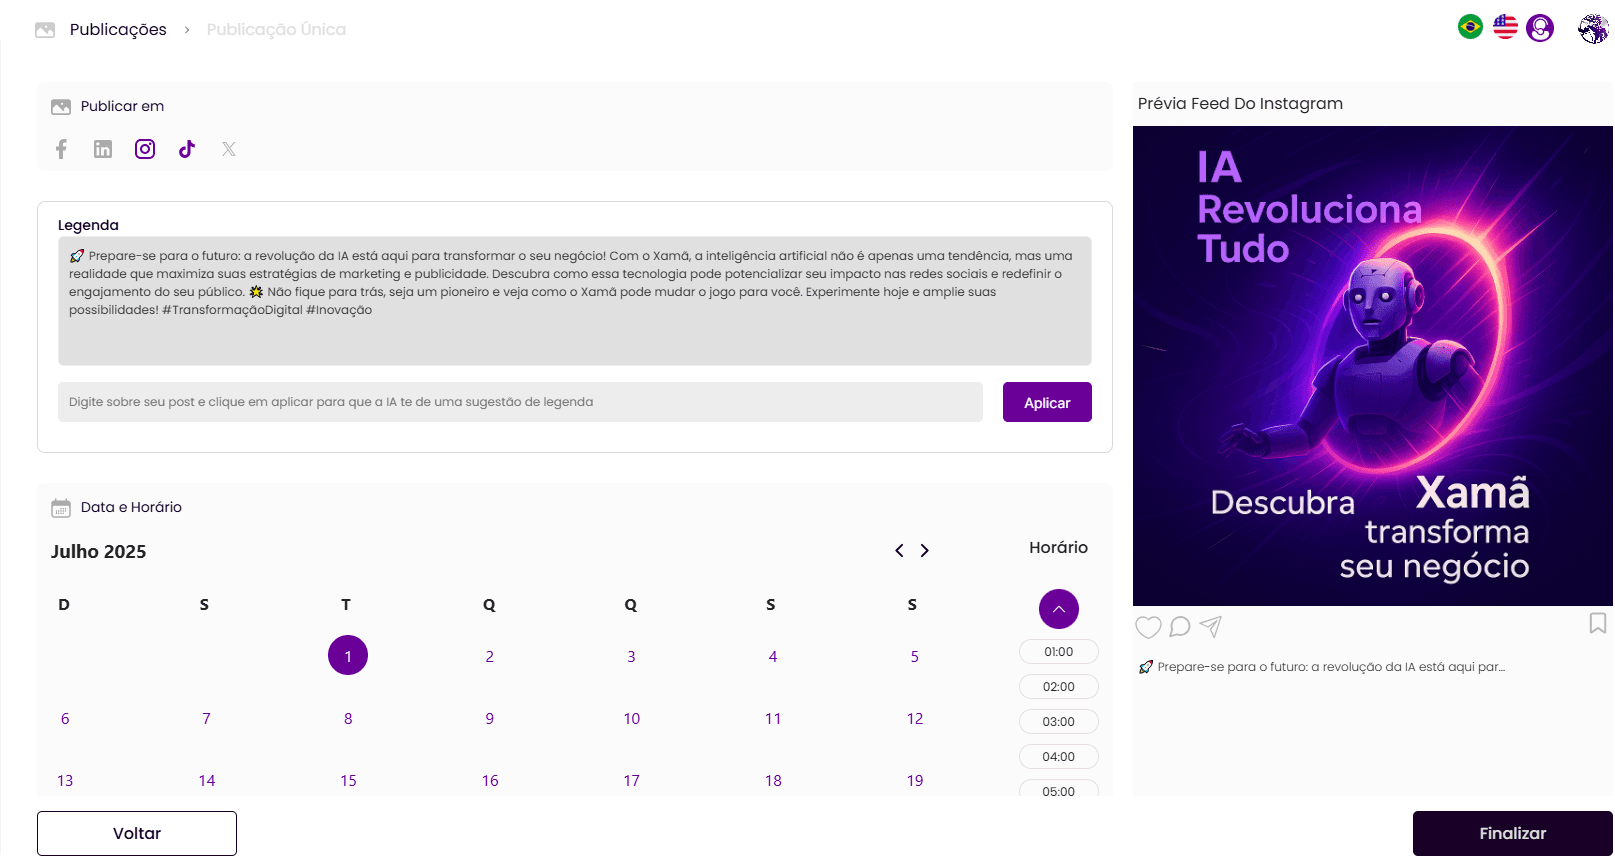Click Prévia Feed Do Instagram heading

(x=1240, y=104)
